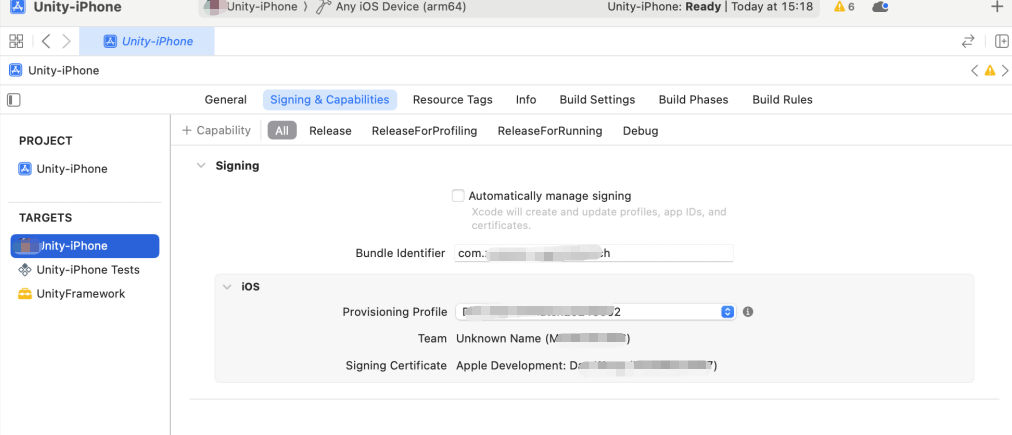
Task: Open the Resource Tags tab
Action: pyautogui.click(x=452, y=100)
